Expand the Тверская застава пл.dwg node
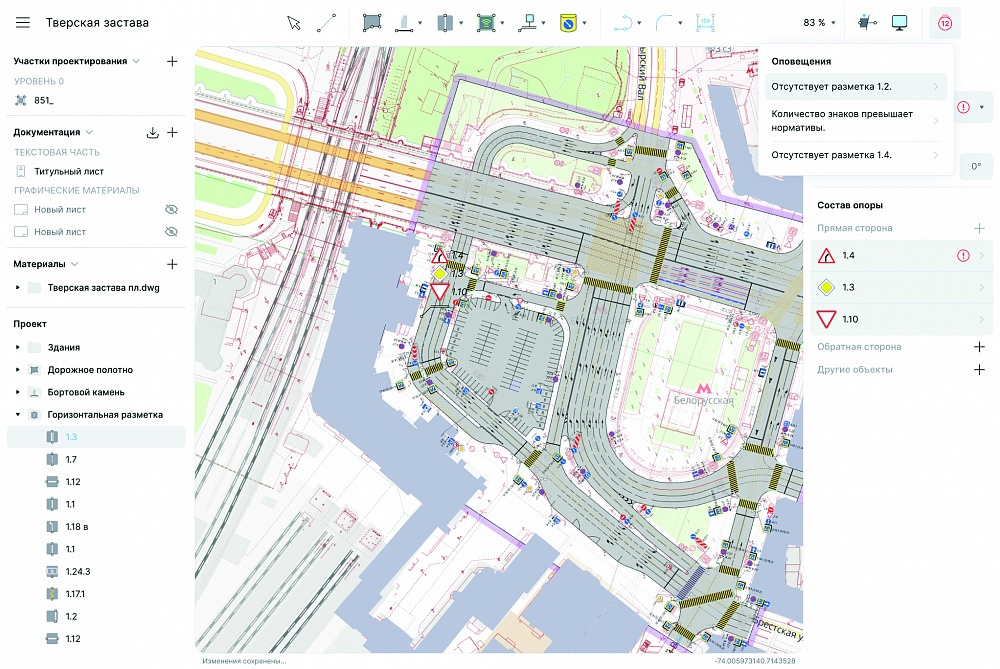Viewport: 1000px width, 669px height. [x=18, y=288]
